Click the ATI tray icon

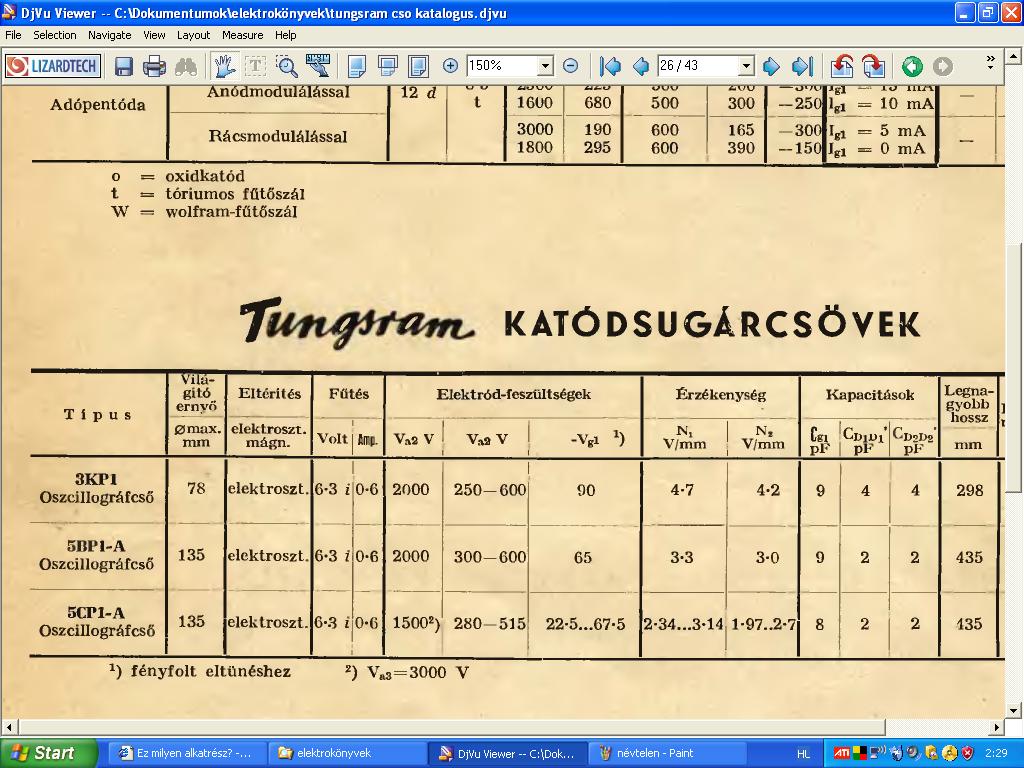[x=842, y=753]
